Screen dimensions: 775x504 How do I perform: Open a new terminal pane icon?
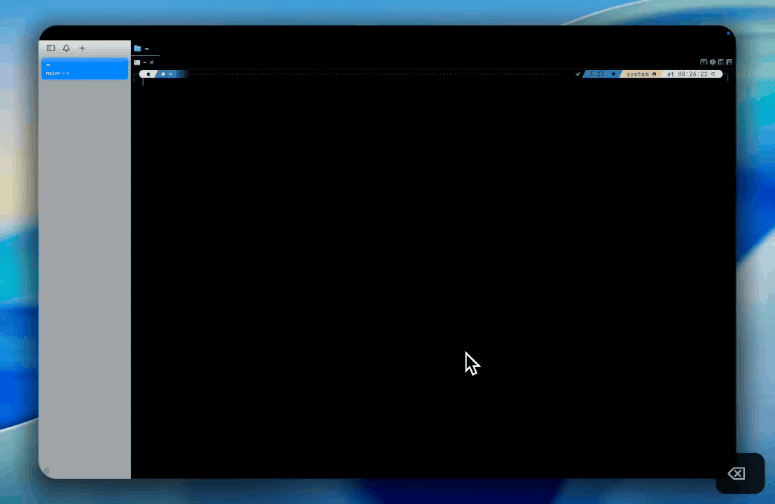(703, 62)
